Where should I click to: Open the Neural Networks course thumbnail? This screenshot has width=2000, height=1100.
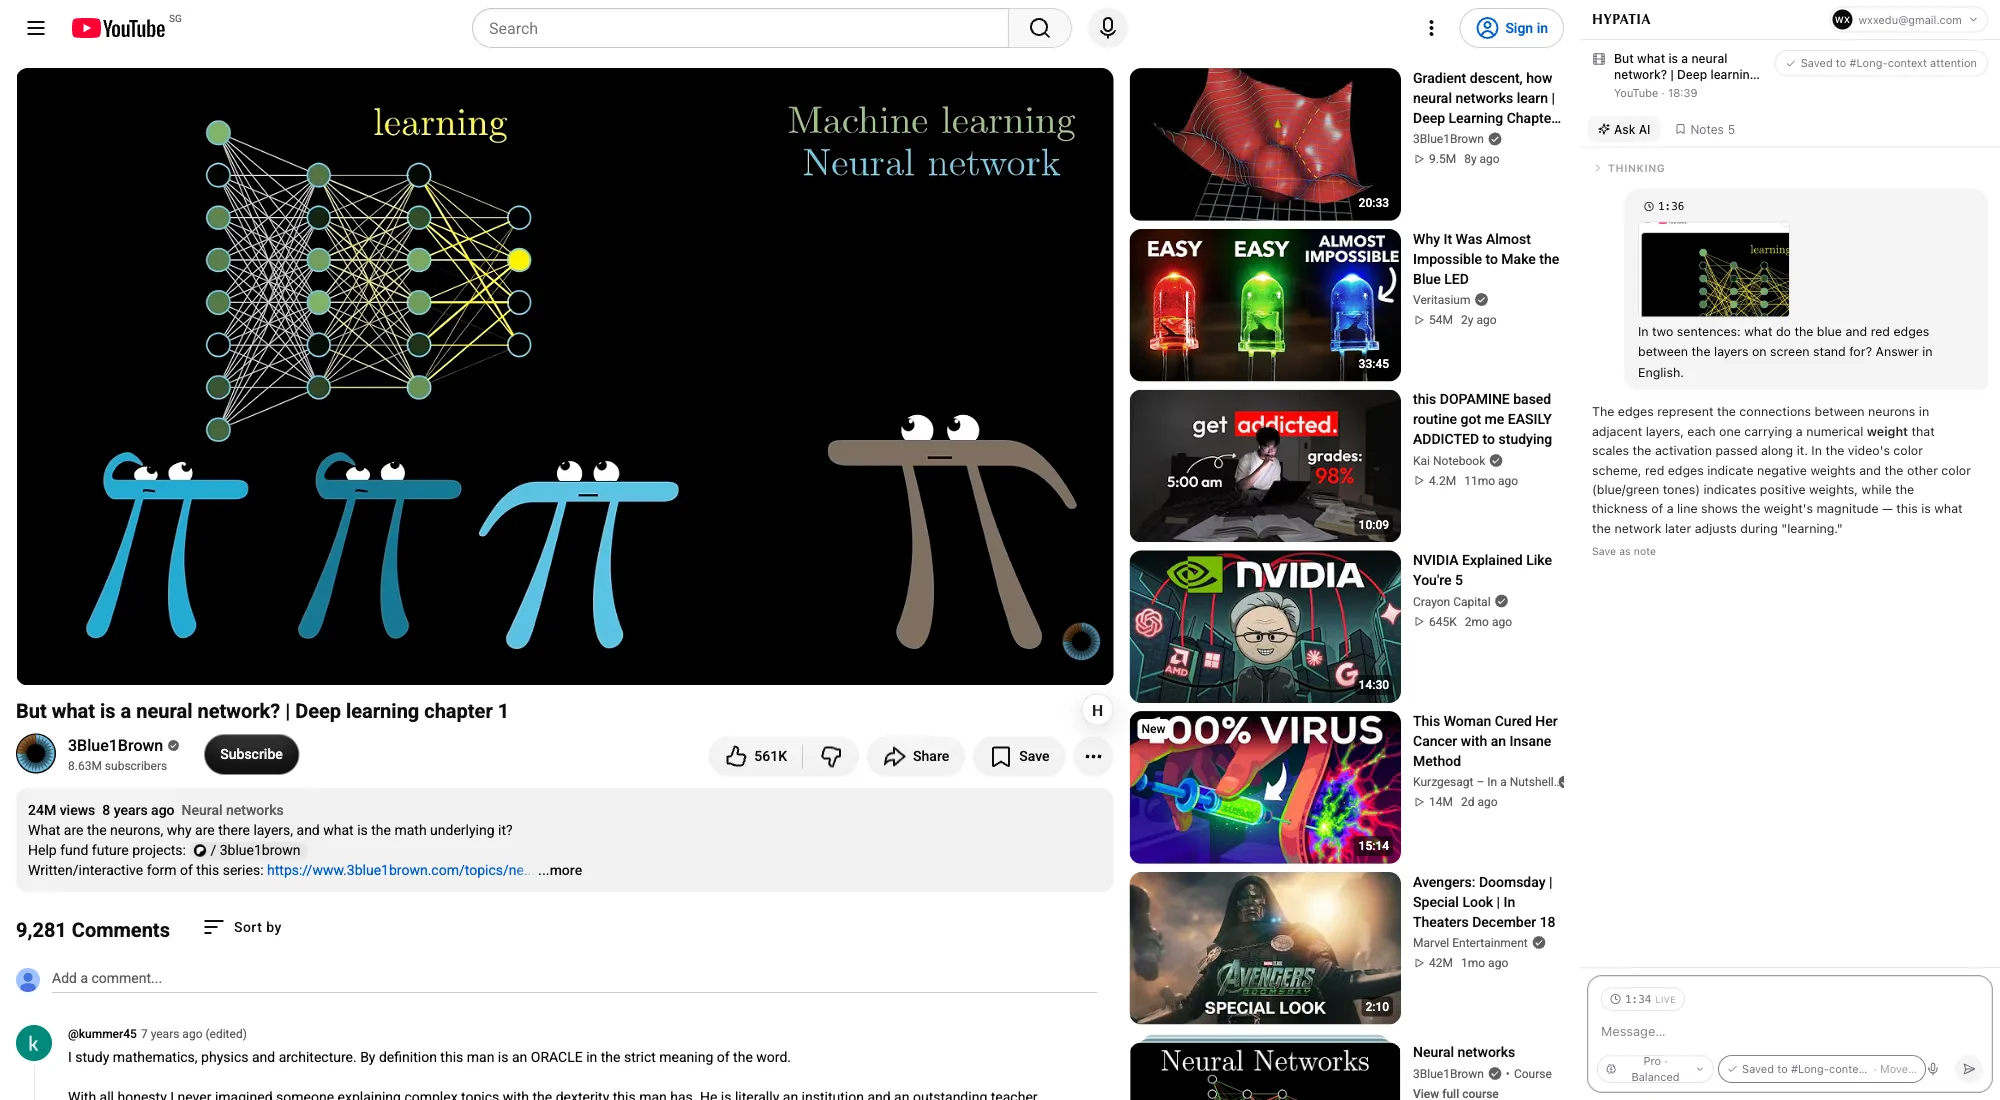pyautogui.click(x=1265, y=1068)
